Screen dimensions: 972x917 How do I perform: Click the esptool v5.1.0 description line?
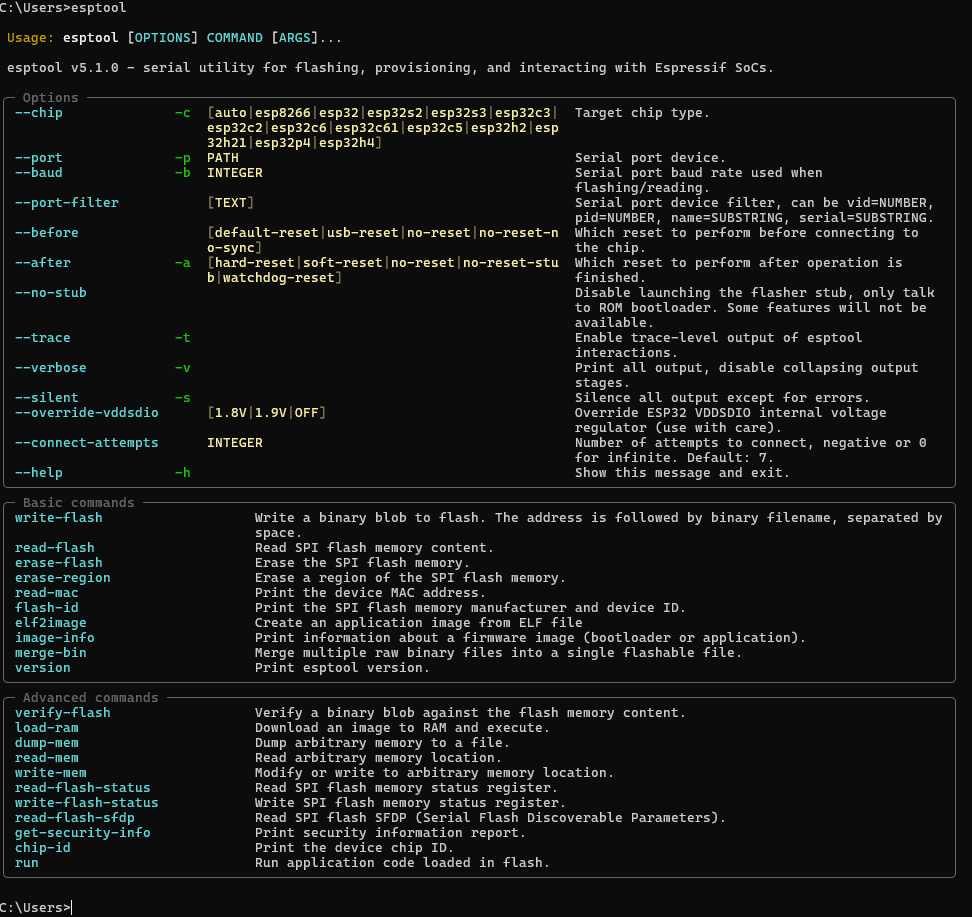point(391,68)
